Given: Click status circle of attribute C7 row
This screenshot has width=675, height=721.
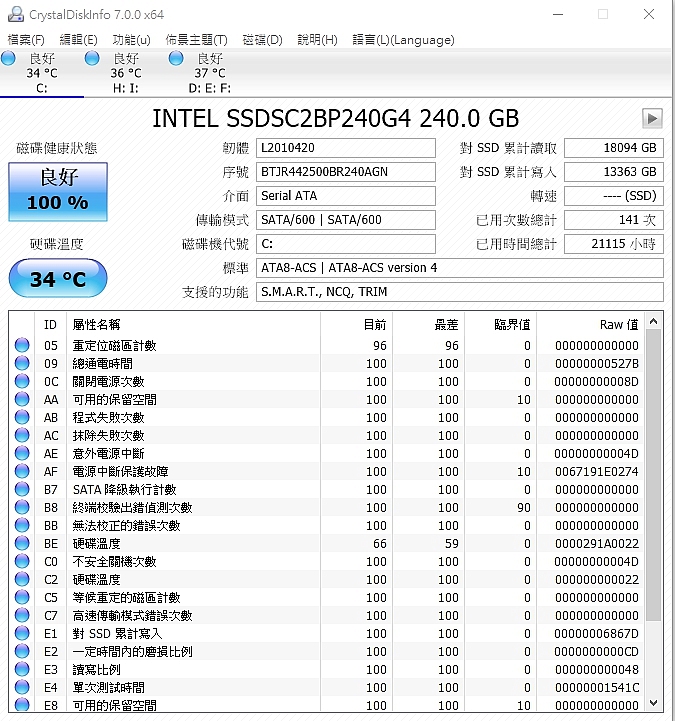Looking at the screenshot, I should tap(22, 615).
